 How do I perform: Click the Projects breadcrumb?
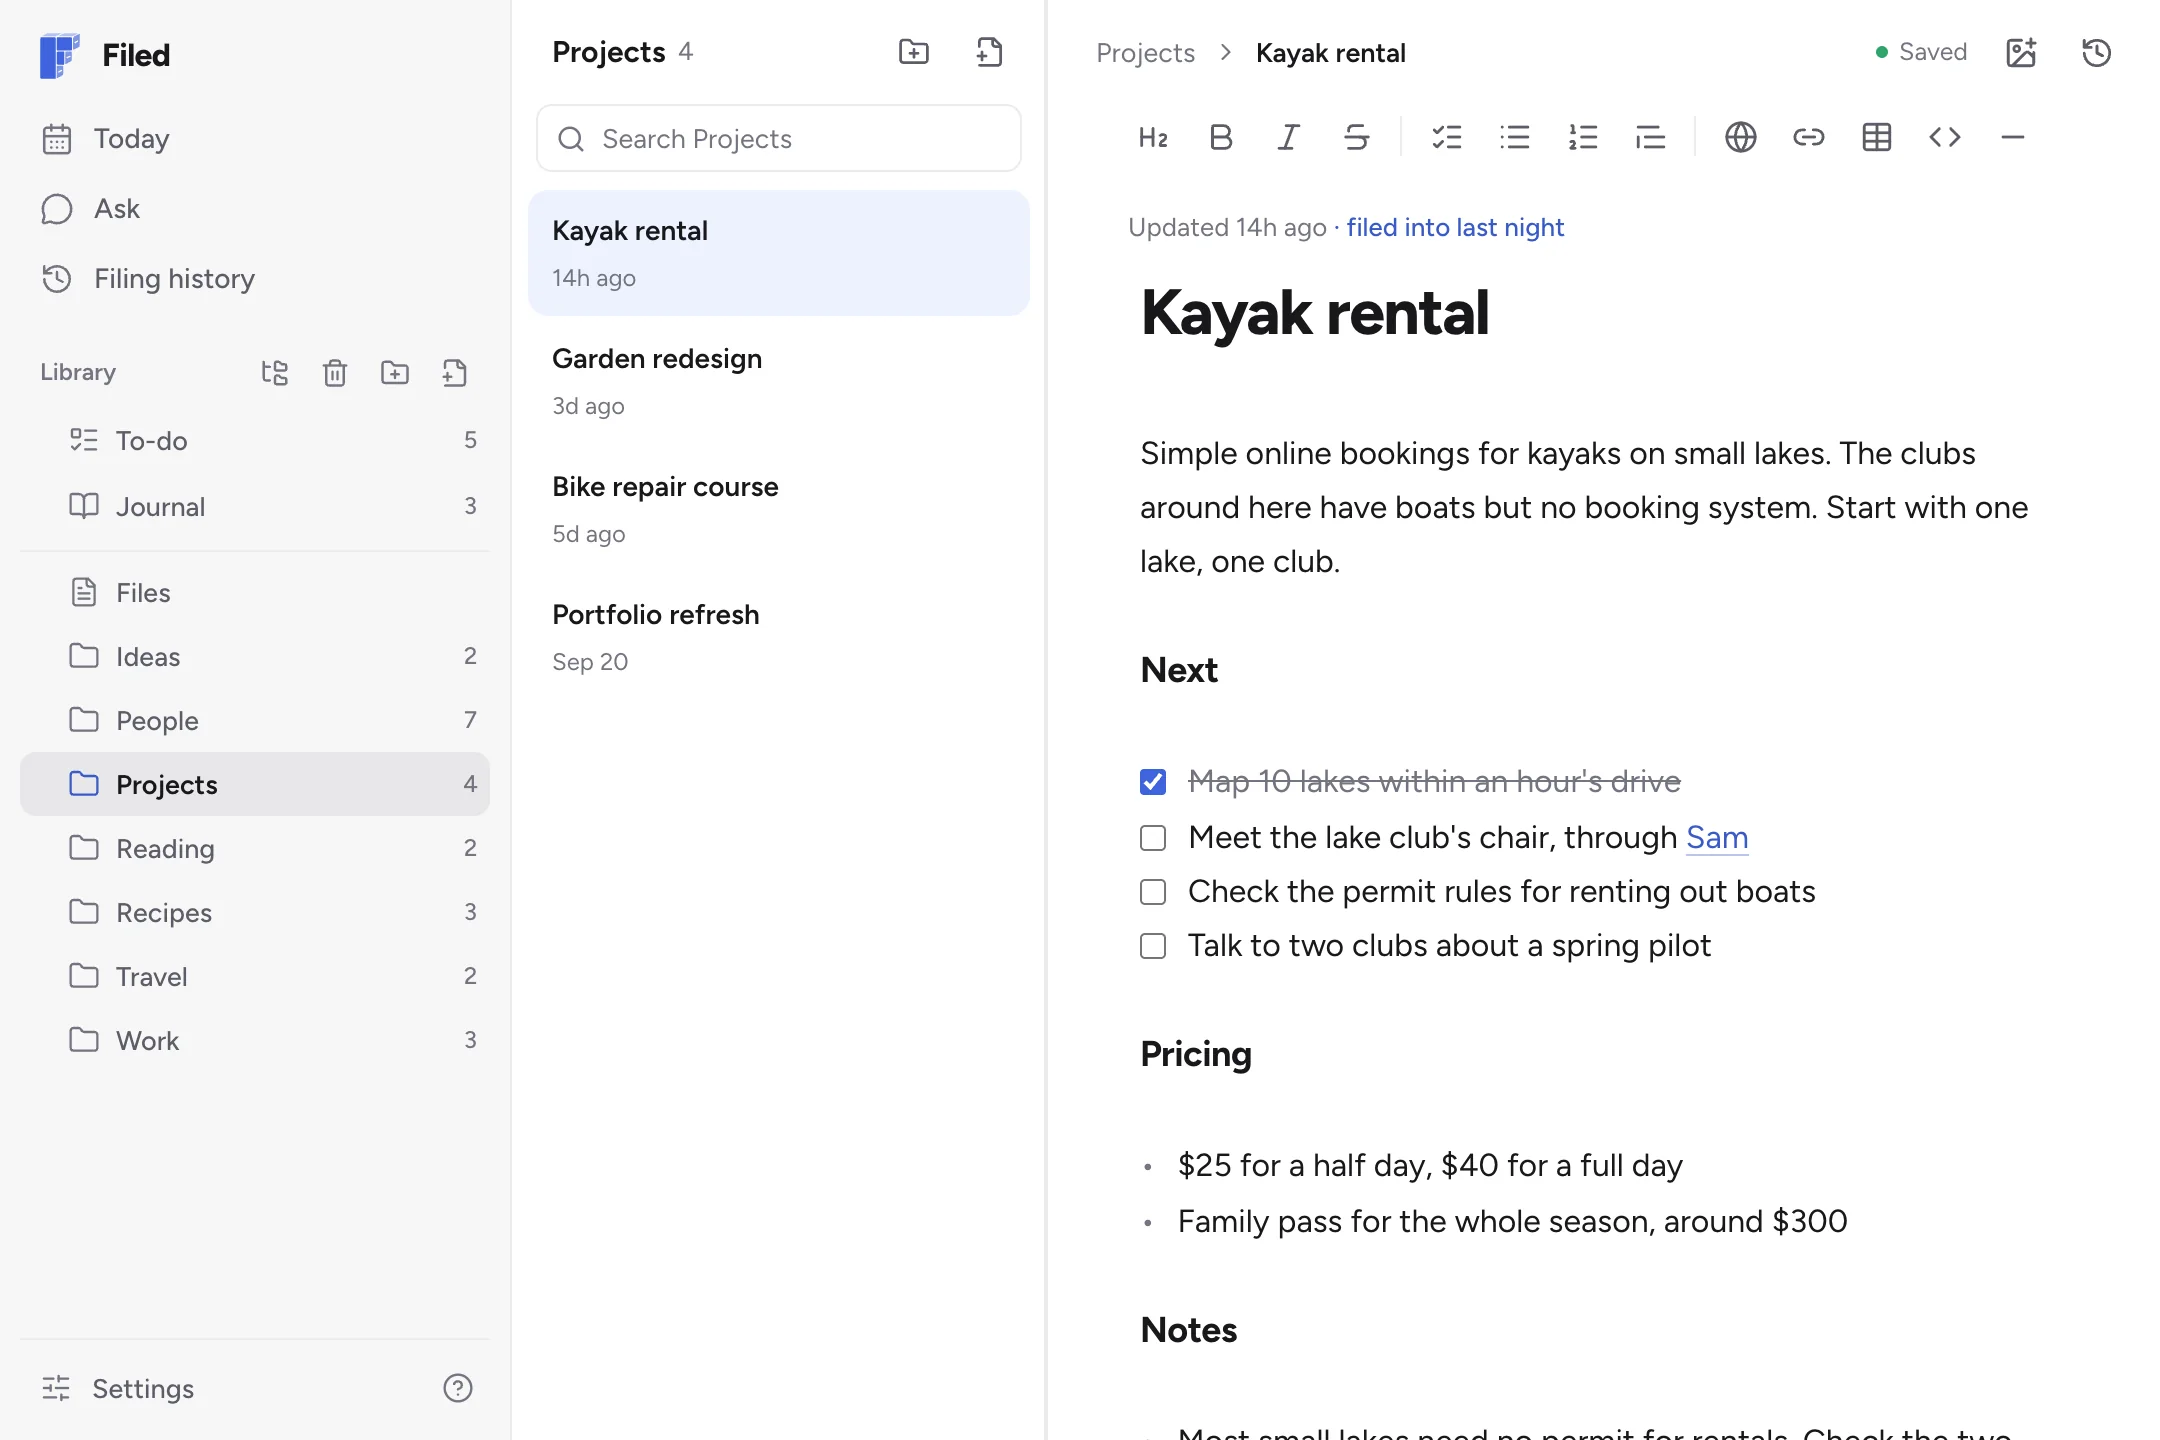[x=1145, y=53]
